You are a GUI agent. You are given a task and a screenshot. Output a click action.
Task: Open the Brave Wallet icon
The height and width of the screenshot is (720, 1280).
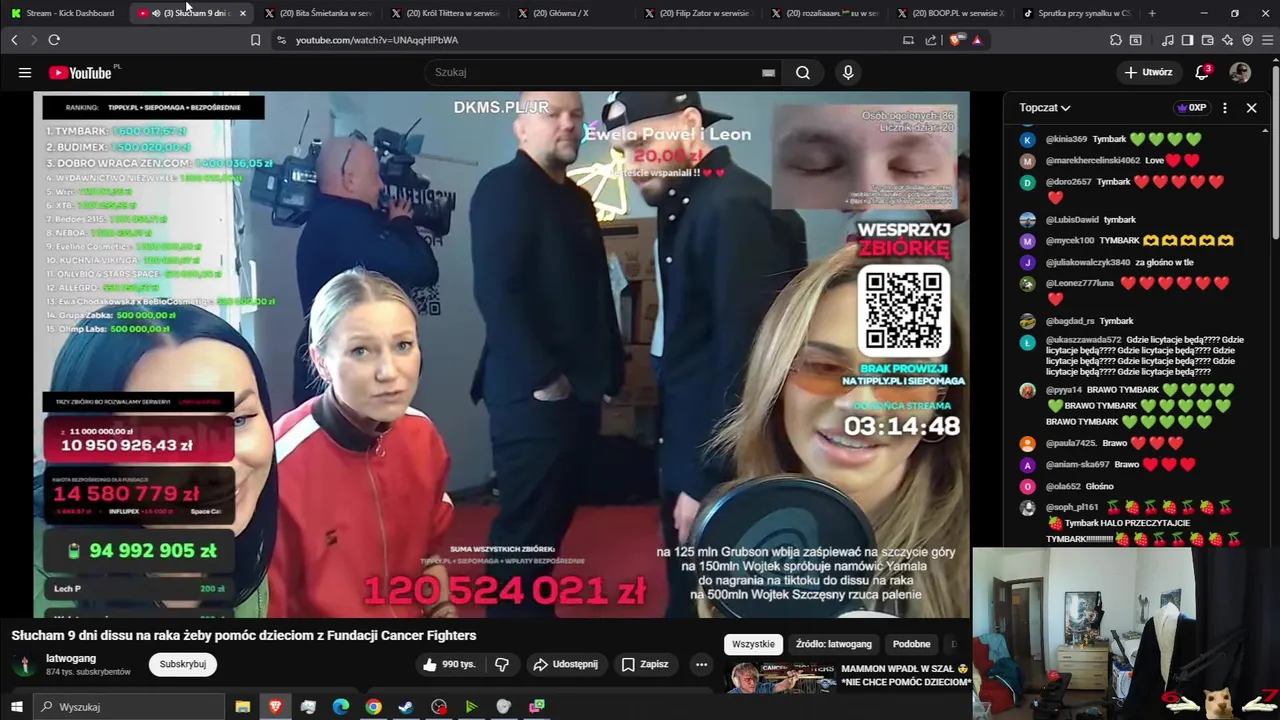click(1207, 40)
